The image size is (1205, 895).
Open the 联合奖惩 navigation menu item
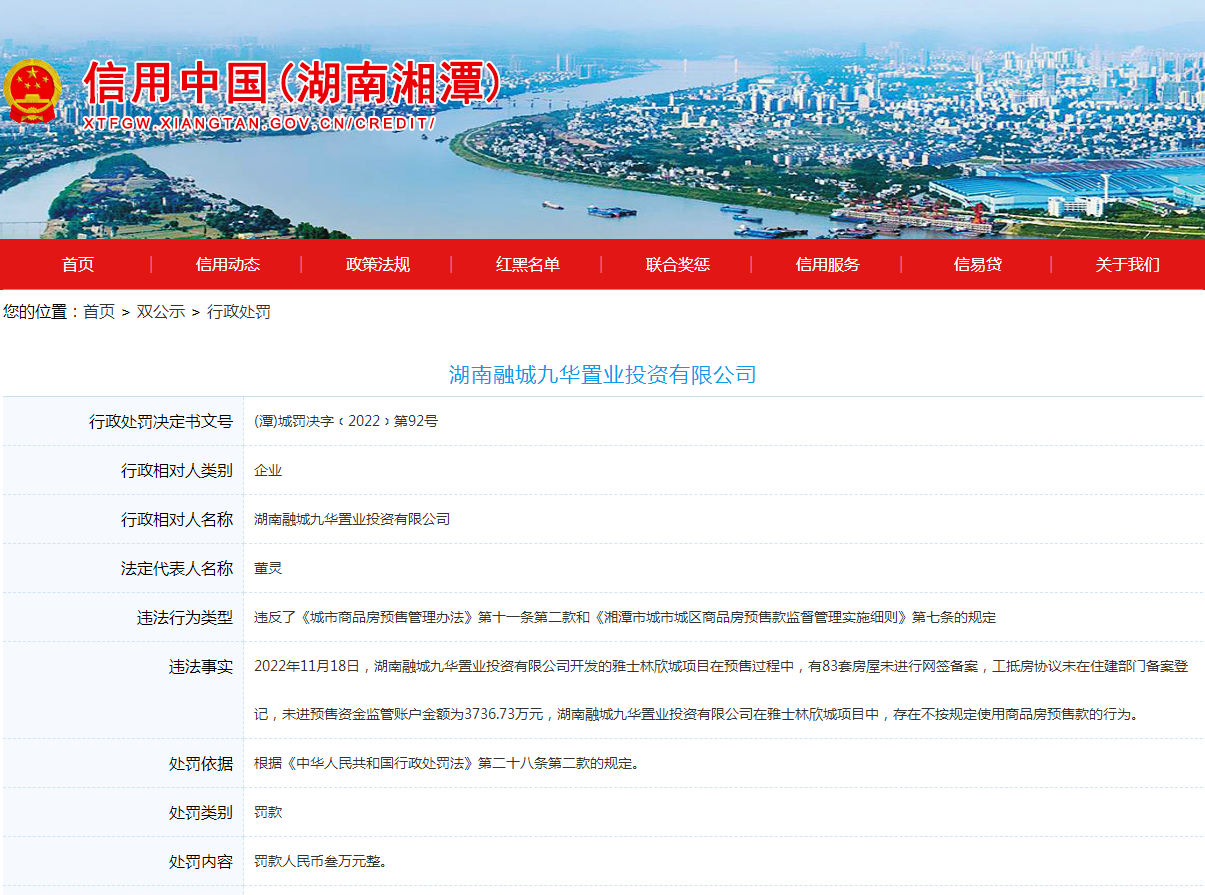677,264
